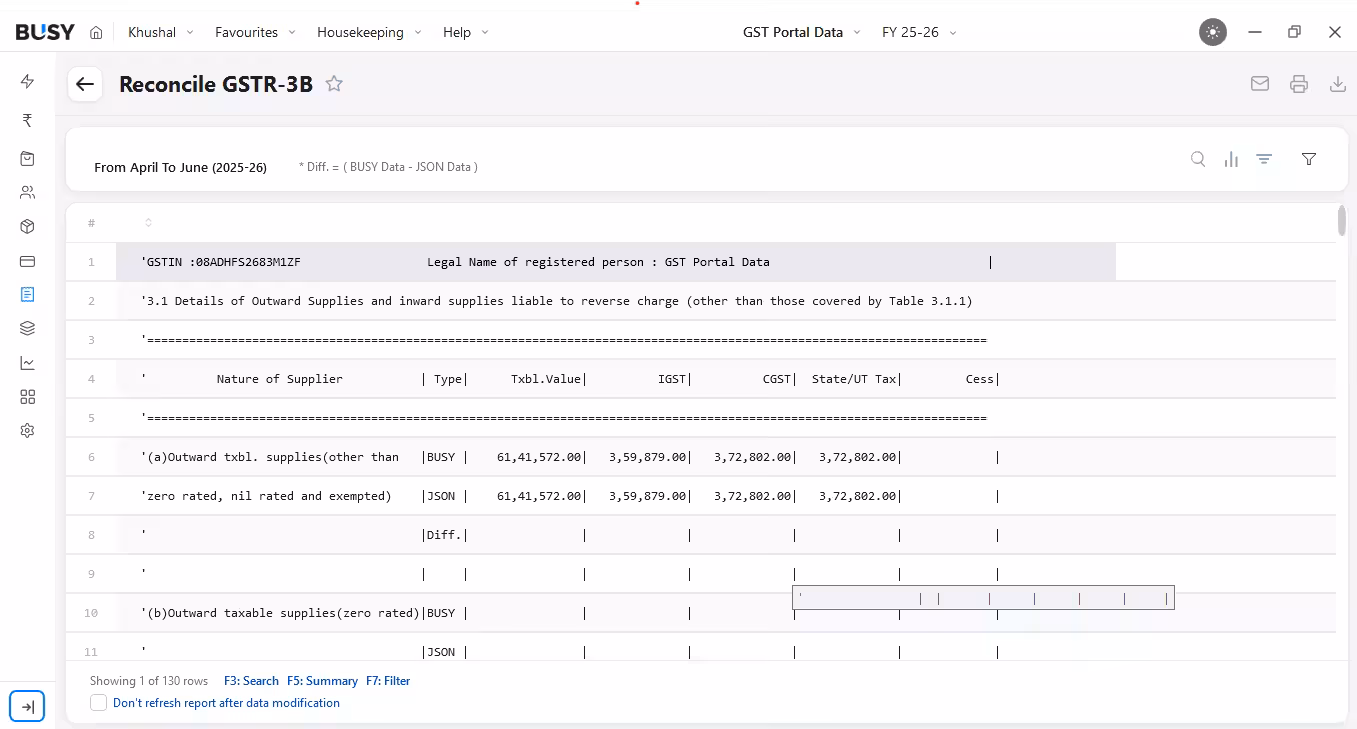1357x729 pixels.
Task: Email the report using the envelope icon
Action: tap(1260, 84)
